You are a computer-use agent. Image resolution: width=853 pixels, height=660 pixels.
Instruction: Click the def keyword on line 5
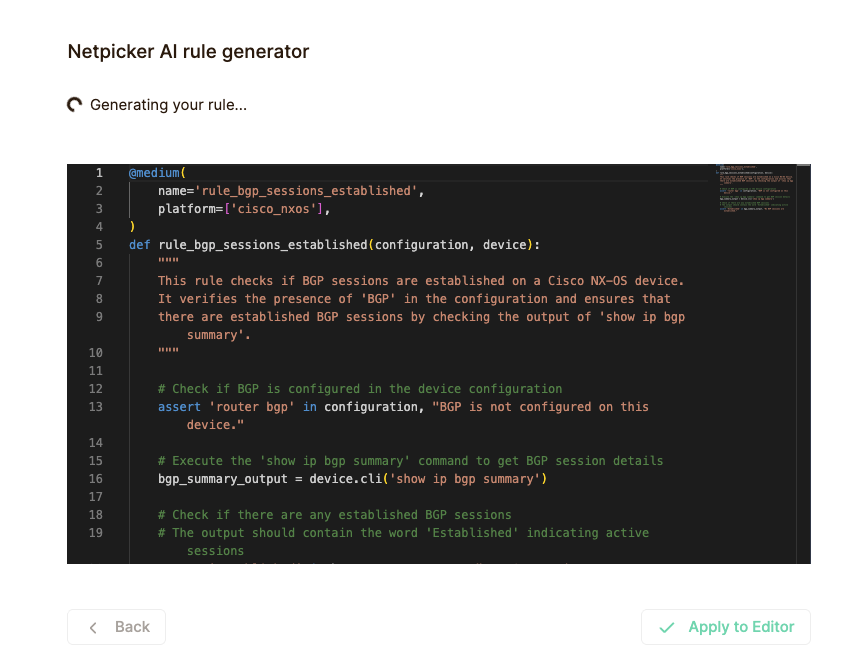coord(140,245)
